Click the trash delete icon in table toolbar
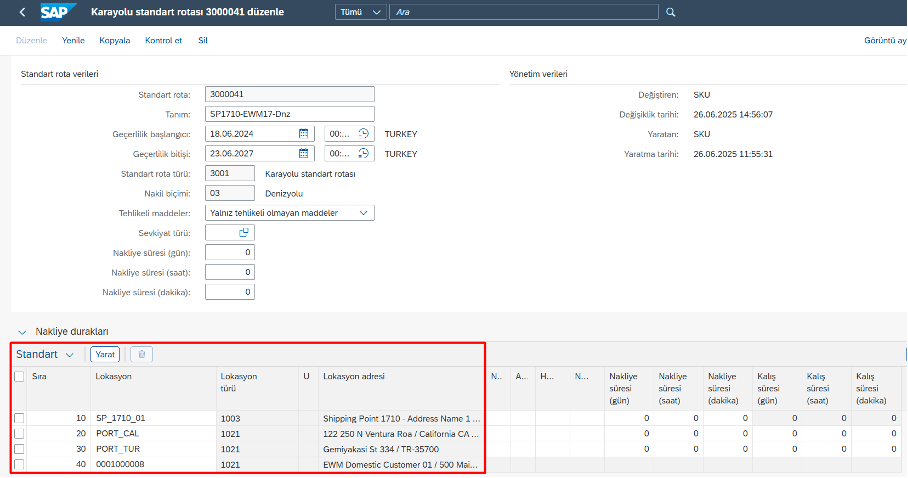Screen dimensions: 908x478 click(x=141, y=354)
